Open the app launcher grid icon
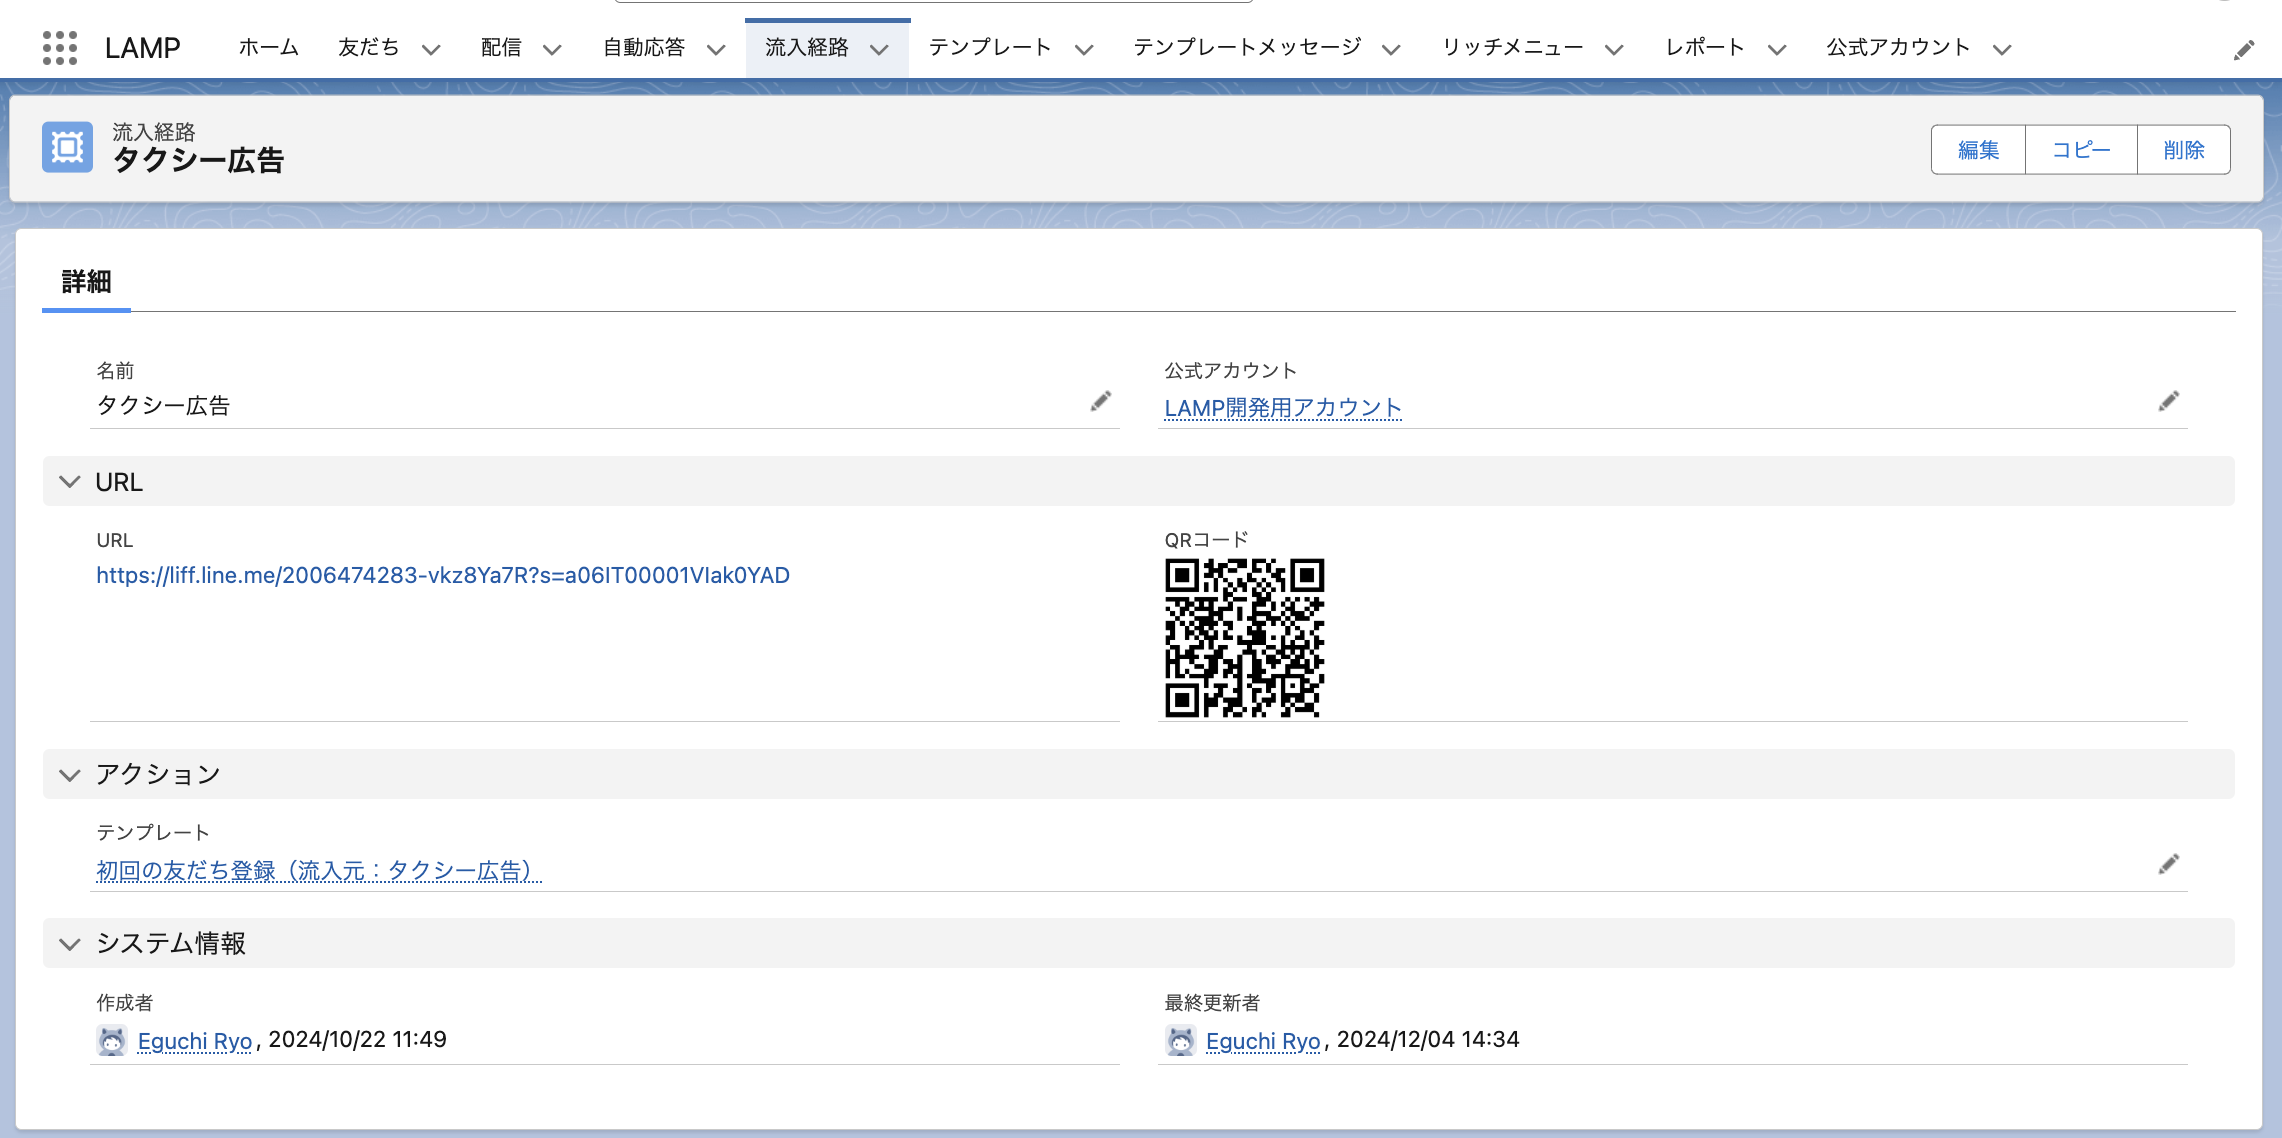 60,48
